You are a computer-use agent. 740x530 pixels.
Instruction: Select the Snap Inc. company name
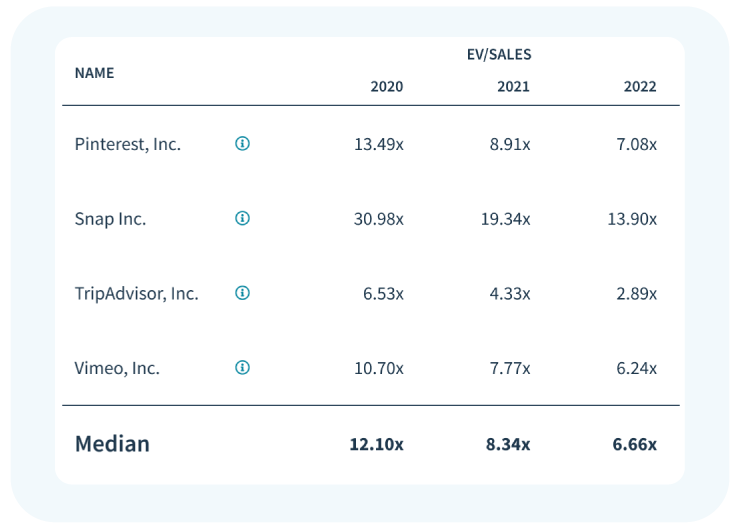(110, 219)
